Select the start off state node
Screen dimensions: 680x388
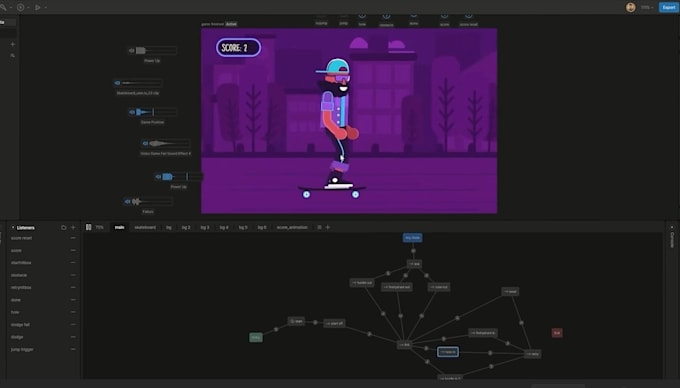334,323
